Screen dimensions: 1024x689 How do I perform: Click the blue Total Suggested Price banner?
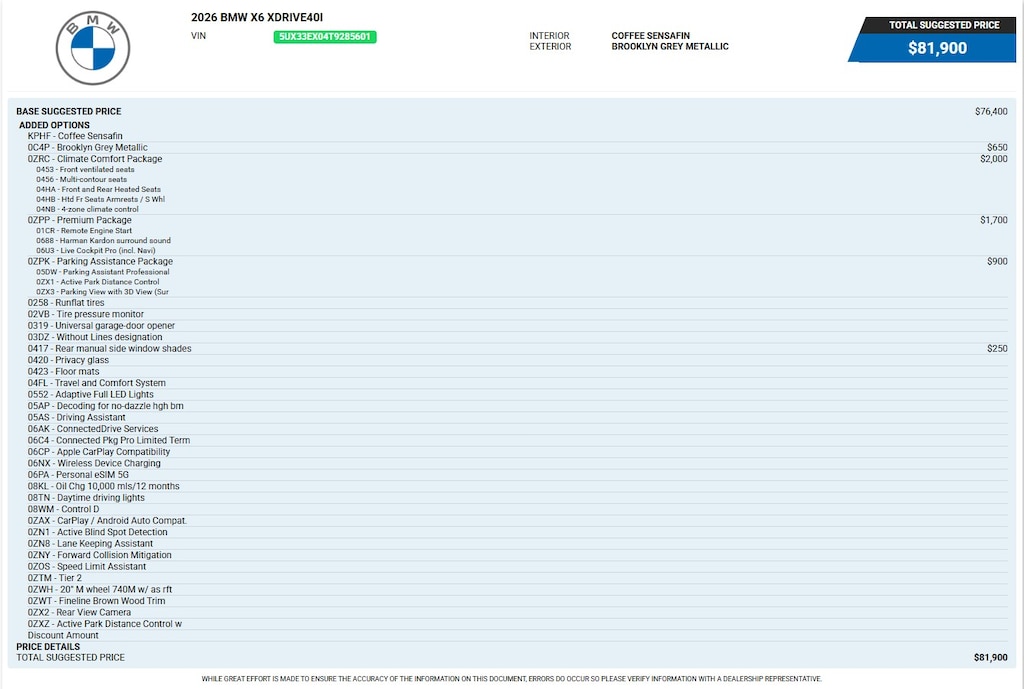pos(933,40)
